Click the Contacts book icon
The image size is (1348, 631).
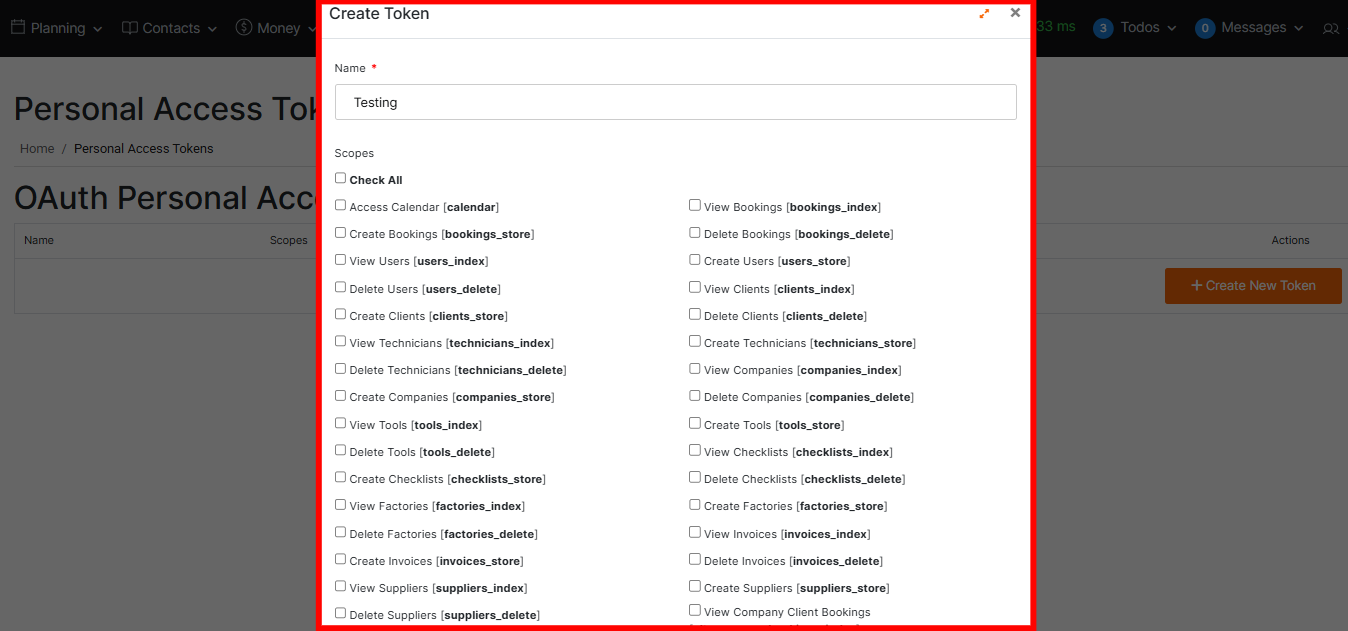(130, 28)
